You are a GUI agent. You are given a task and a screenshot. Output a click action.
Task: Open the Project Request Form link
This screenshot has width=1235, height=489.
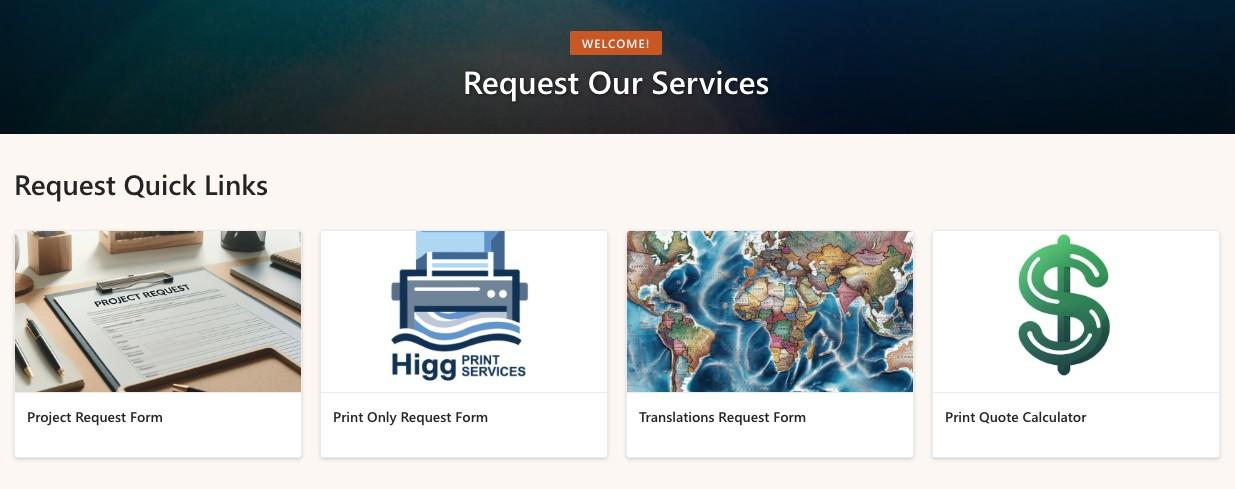pos(95,417)
